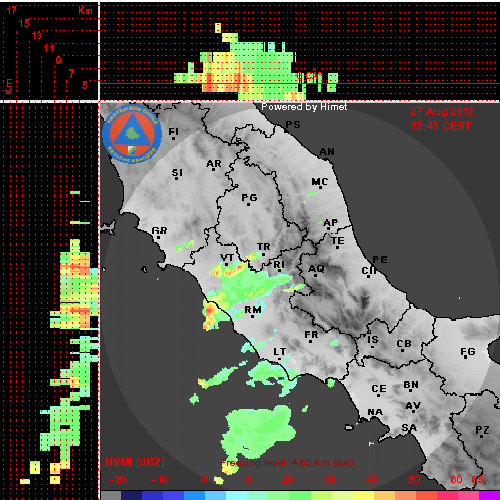Click the date text 27 Aug 2013
Image resolution: width=500 pixels, height=500 pixels.
tap(442, 111)
